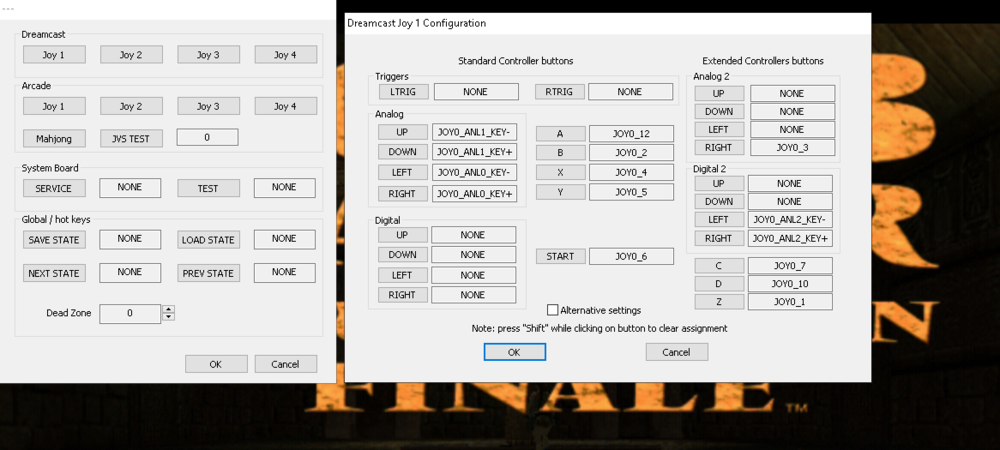Click the Dead Zone value field

130,314
